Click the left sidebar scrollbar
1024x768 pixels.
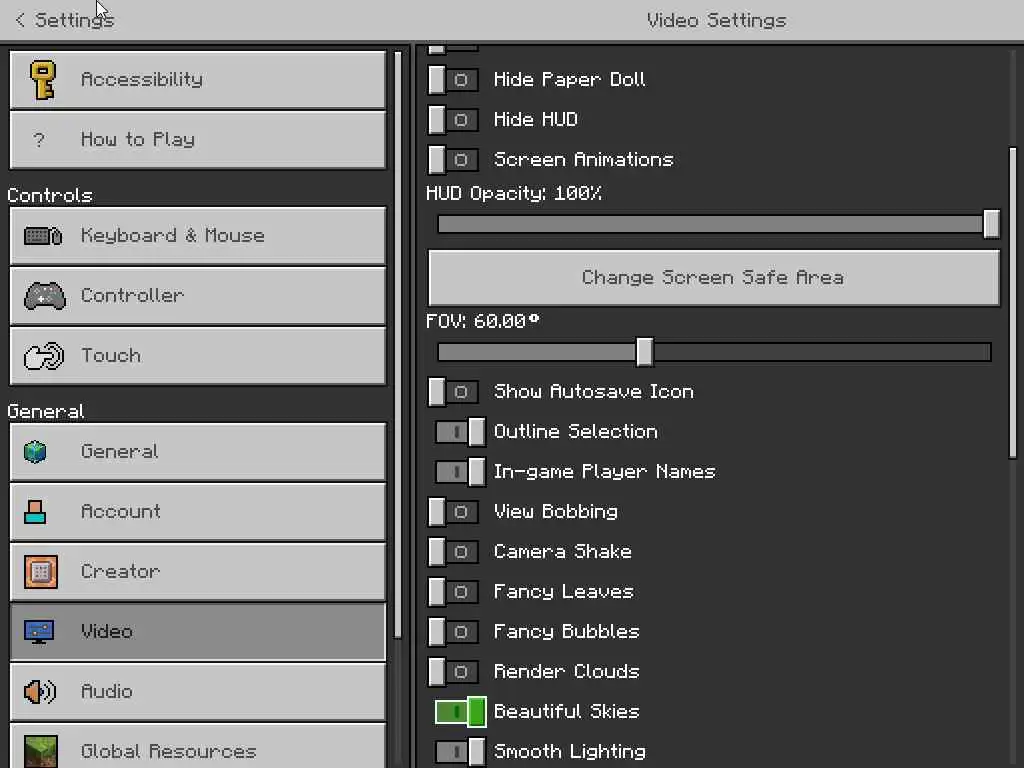coord(398,344)
